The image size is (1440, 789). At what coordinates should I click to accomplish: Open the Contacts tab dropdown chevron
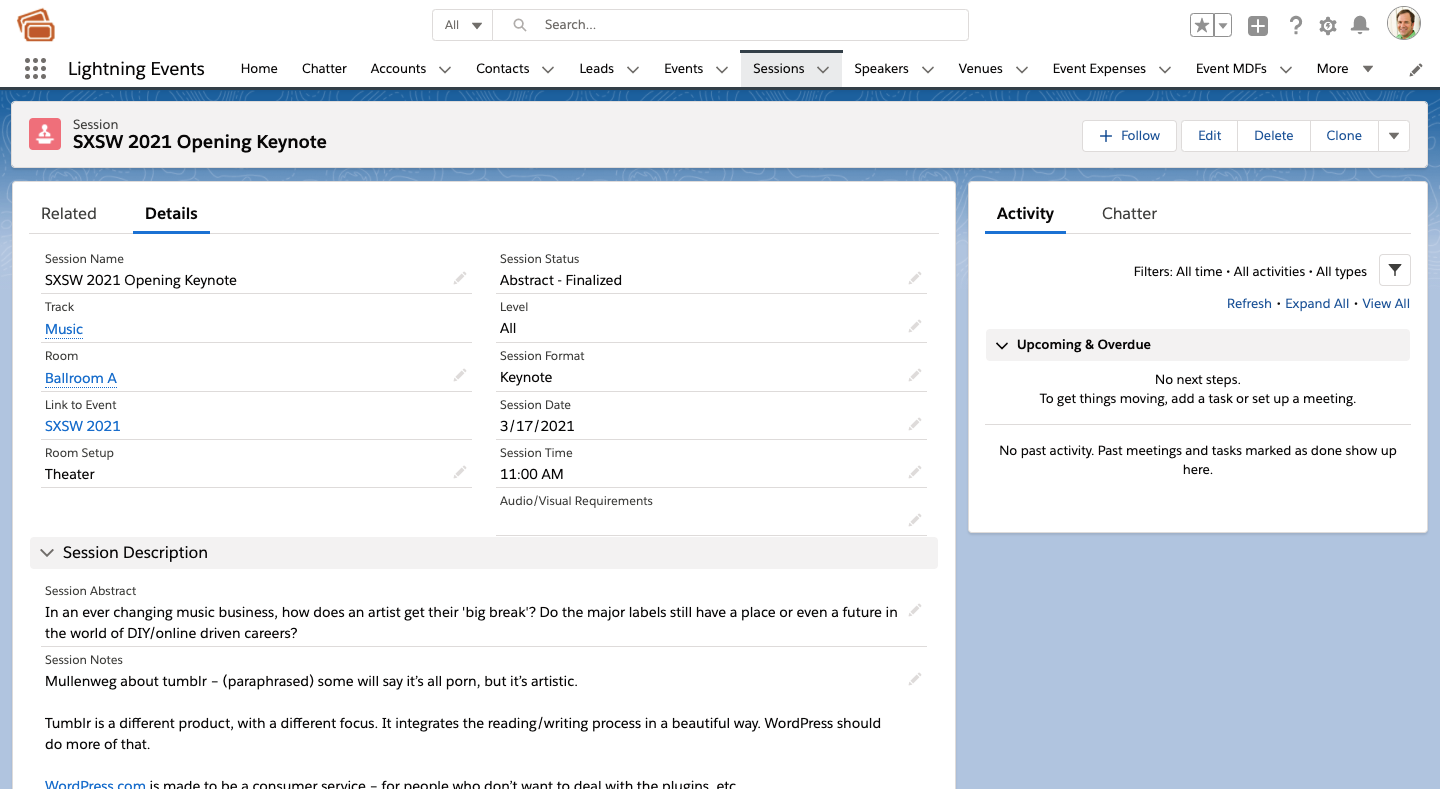[548, 70]
